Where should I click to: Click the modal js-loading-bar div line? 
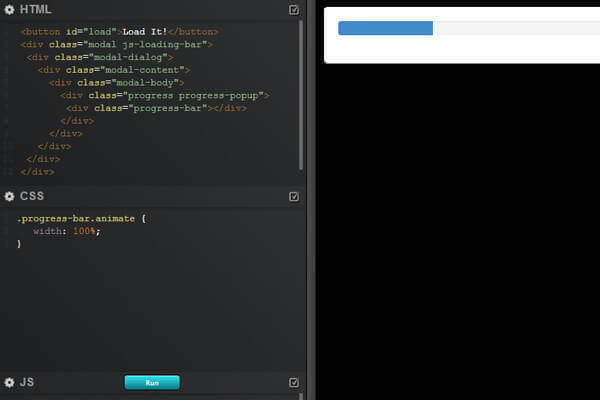(x=115, y=45)
